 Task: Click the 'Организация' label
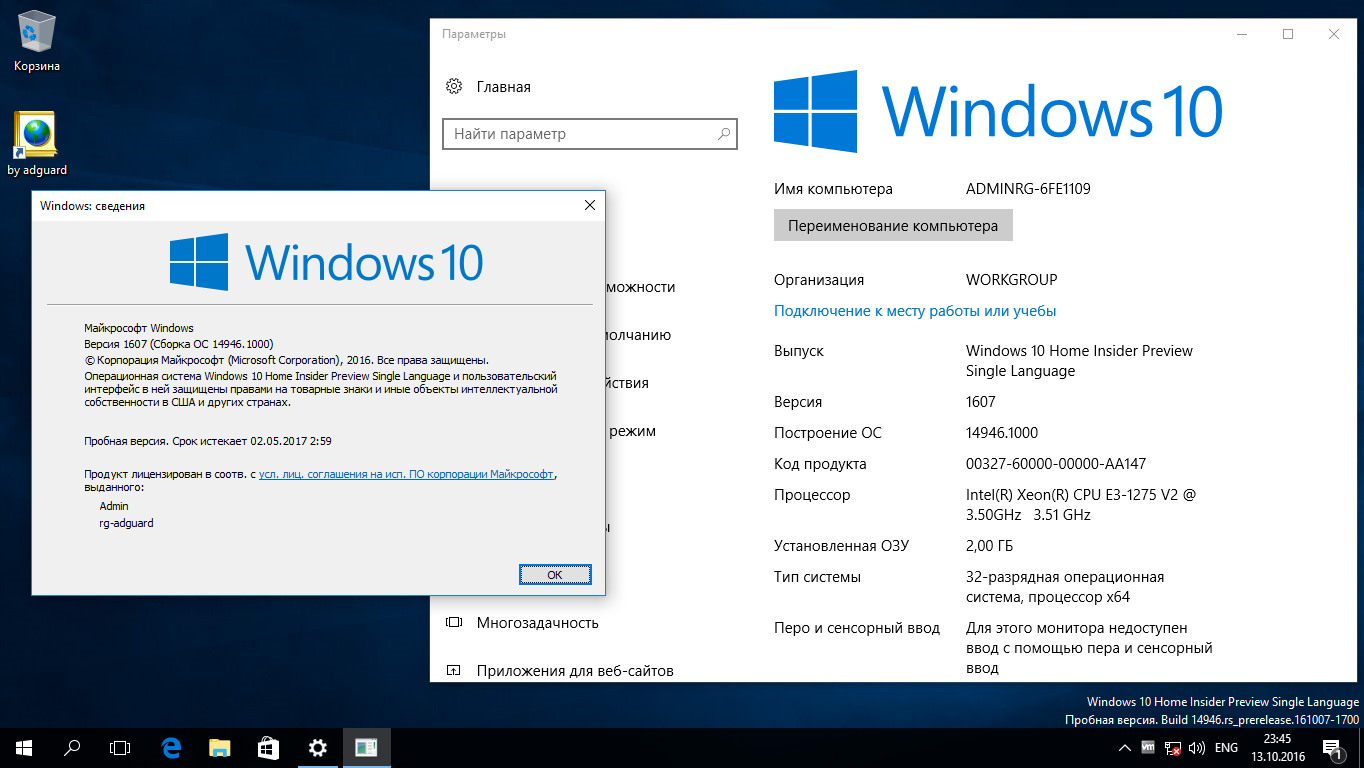click(x=819, y=280)
